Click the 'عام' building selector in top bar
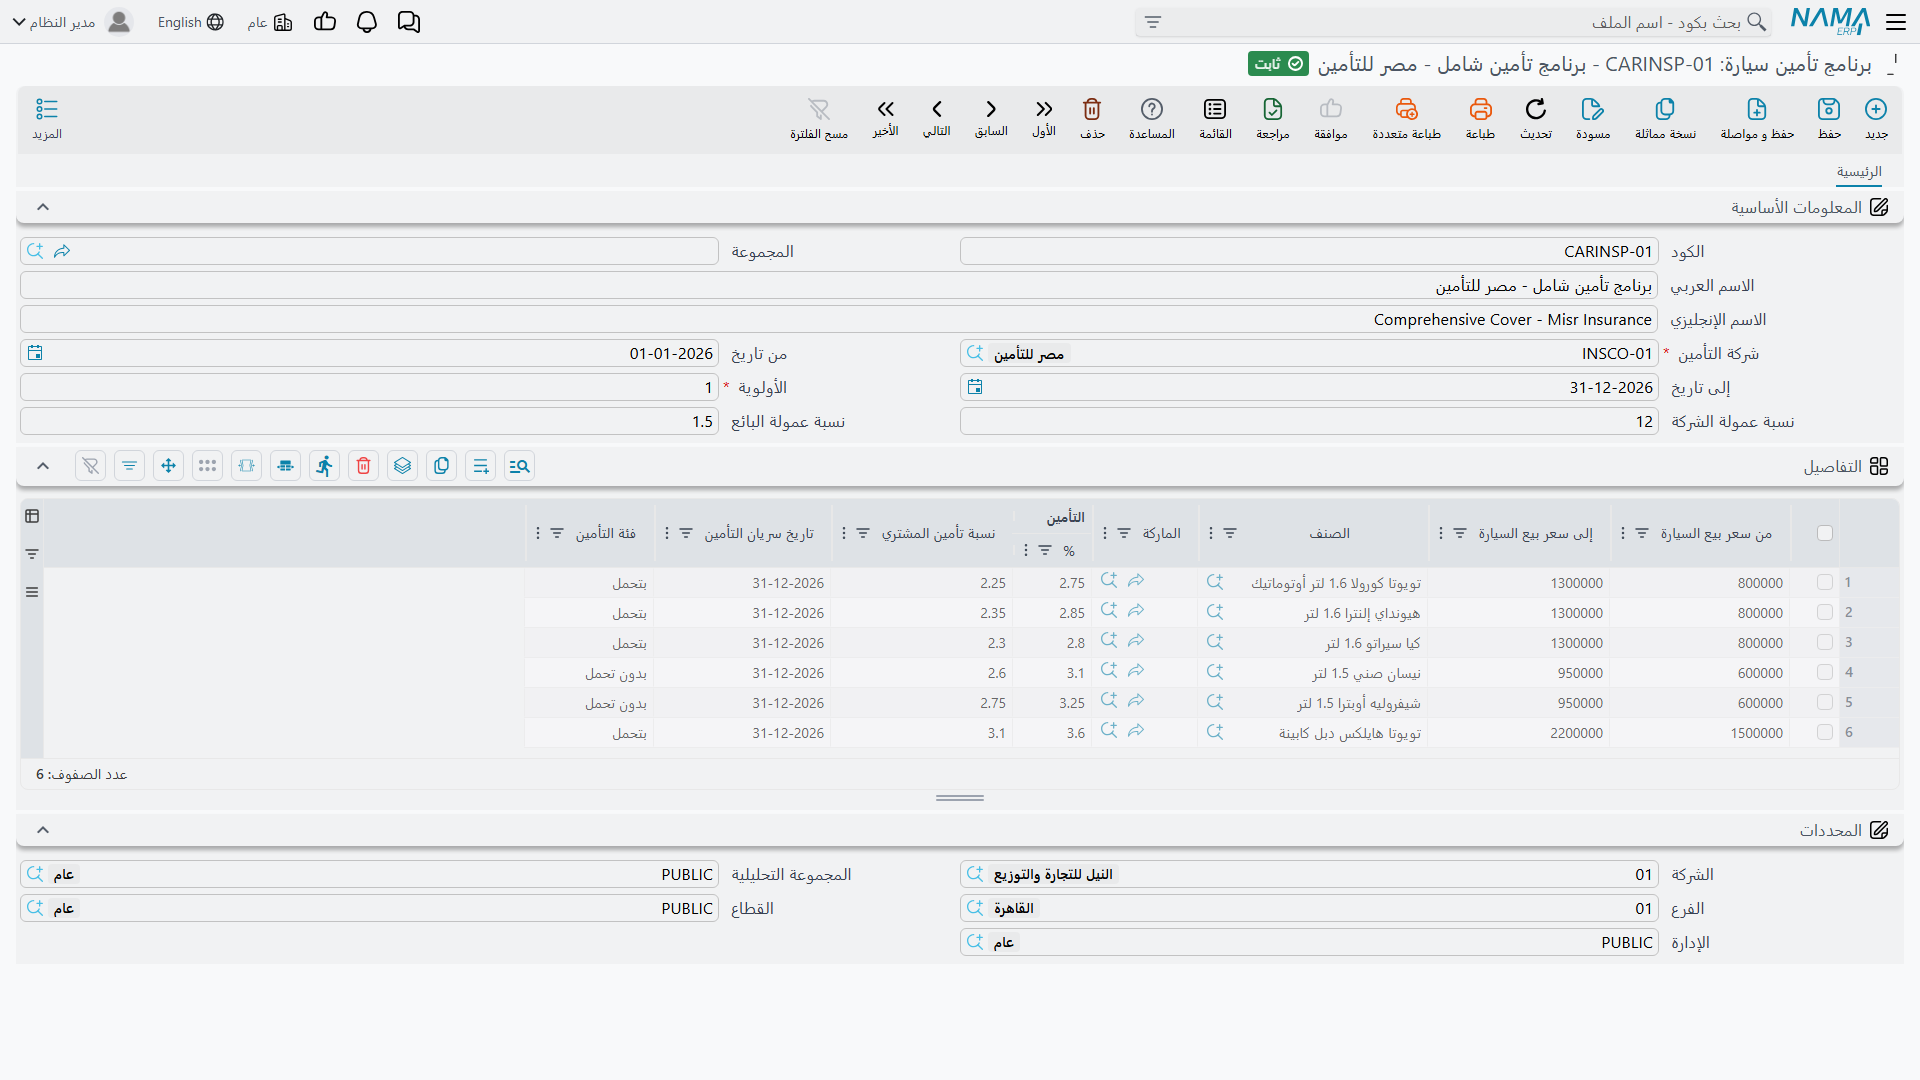The image size is (1920, 1080). coord(270,22)
